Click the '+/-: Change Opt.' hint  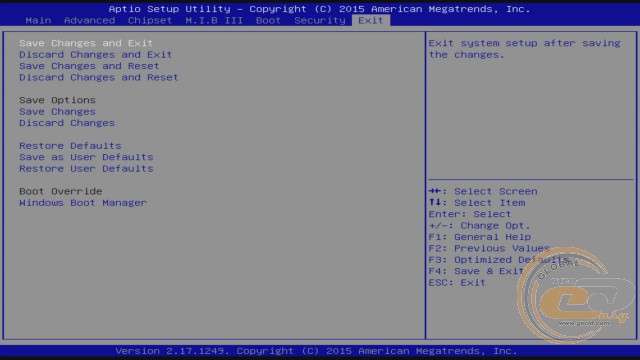click(x=480, y=226)
